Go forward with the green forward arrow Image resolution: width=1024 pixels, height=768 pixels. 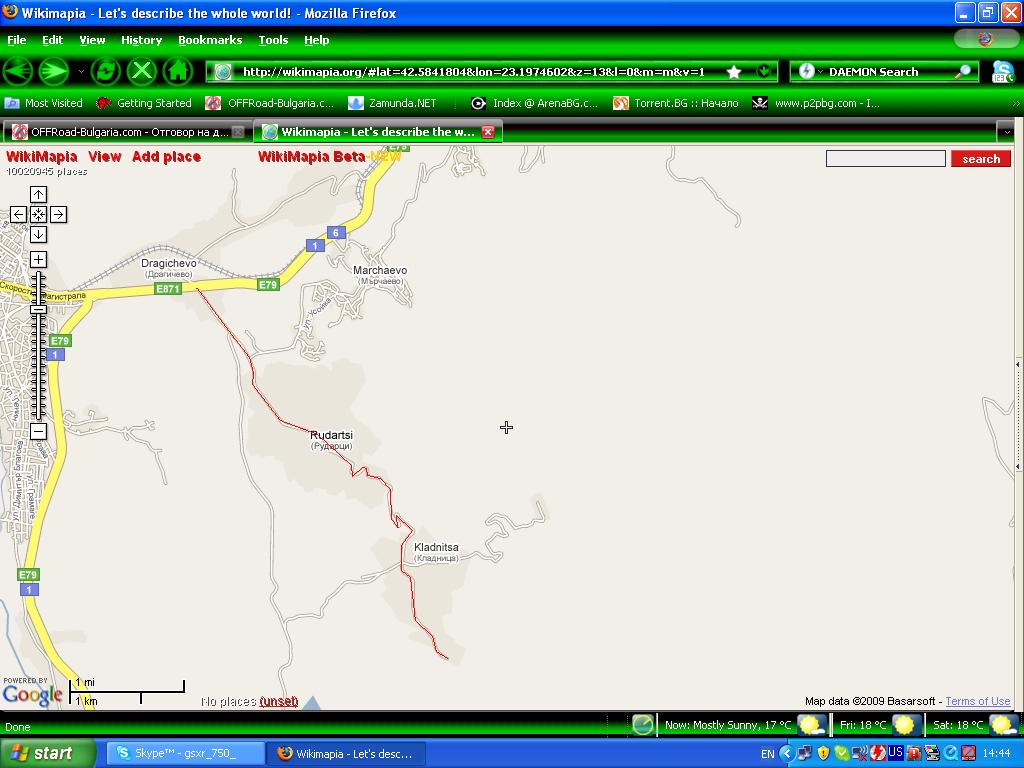[x=54, y=71]
